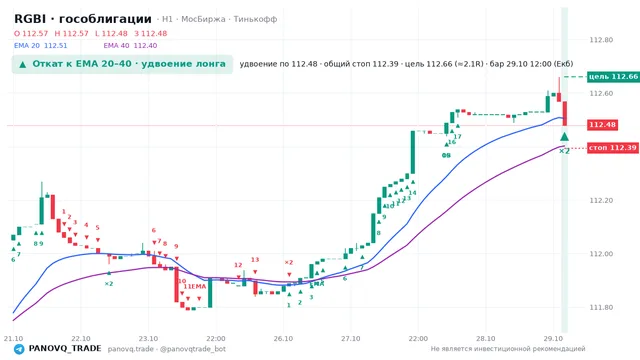This screenshot has height=360, width=640.
Task: Click the 'EMA 40 112.40' legend entry
Action: click(130, 45)
